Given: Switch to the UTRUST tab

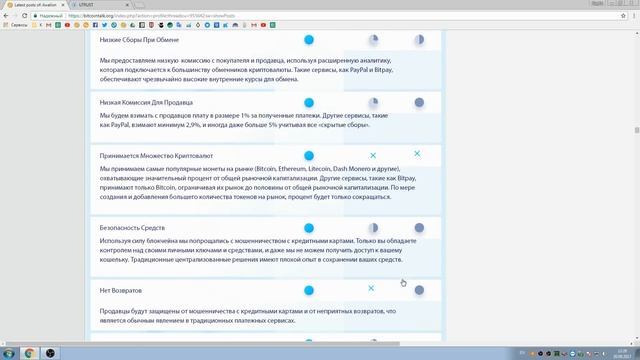Looking at the screenshot, I should point(100,5).
